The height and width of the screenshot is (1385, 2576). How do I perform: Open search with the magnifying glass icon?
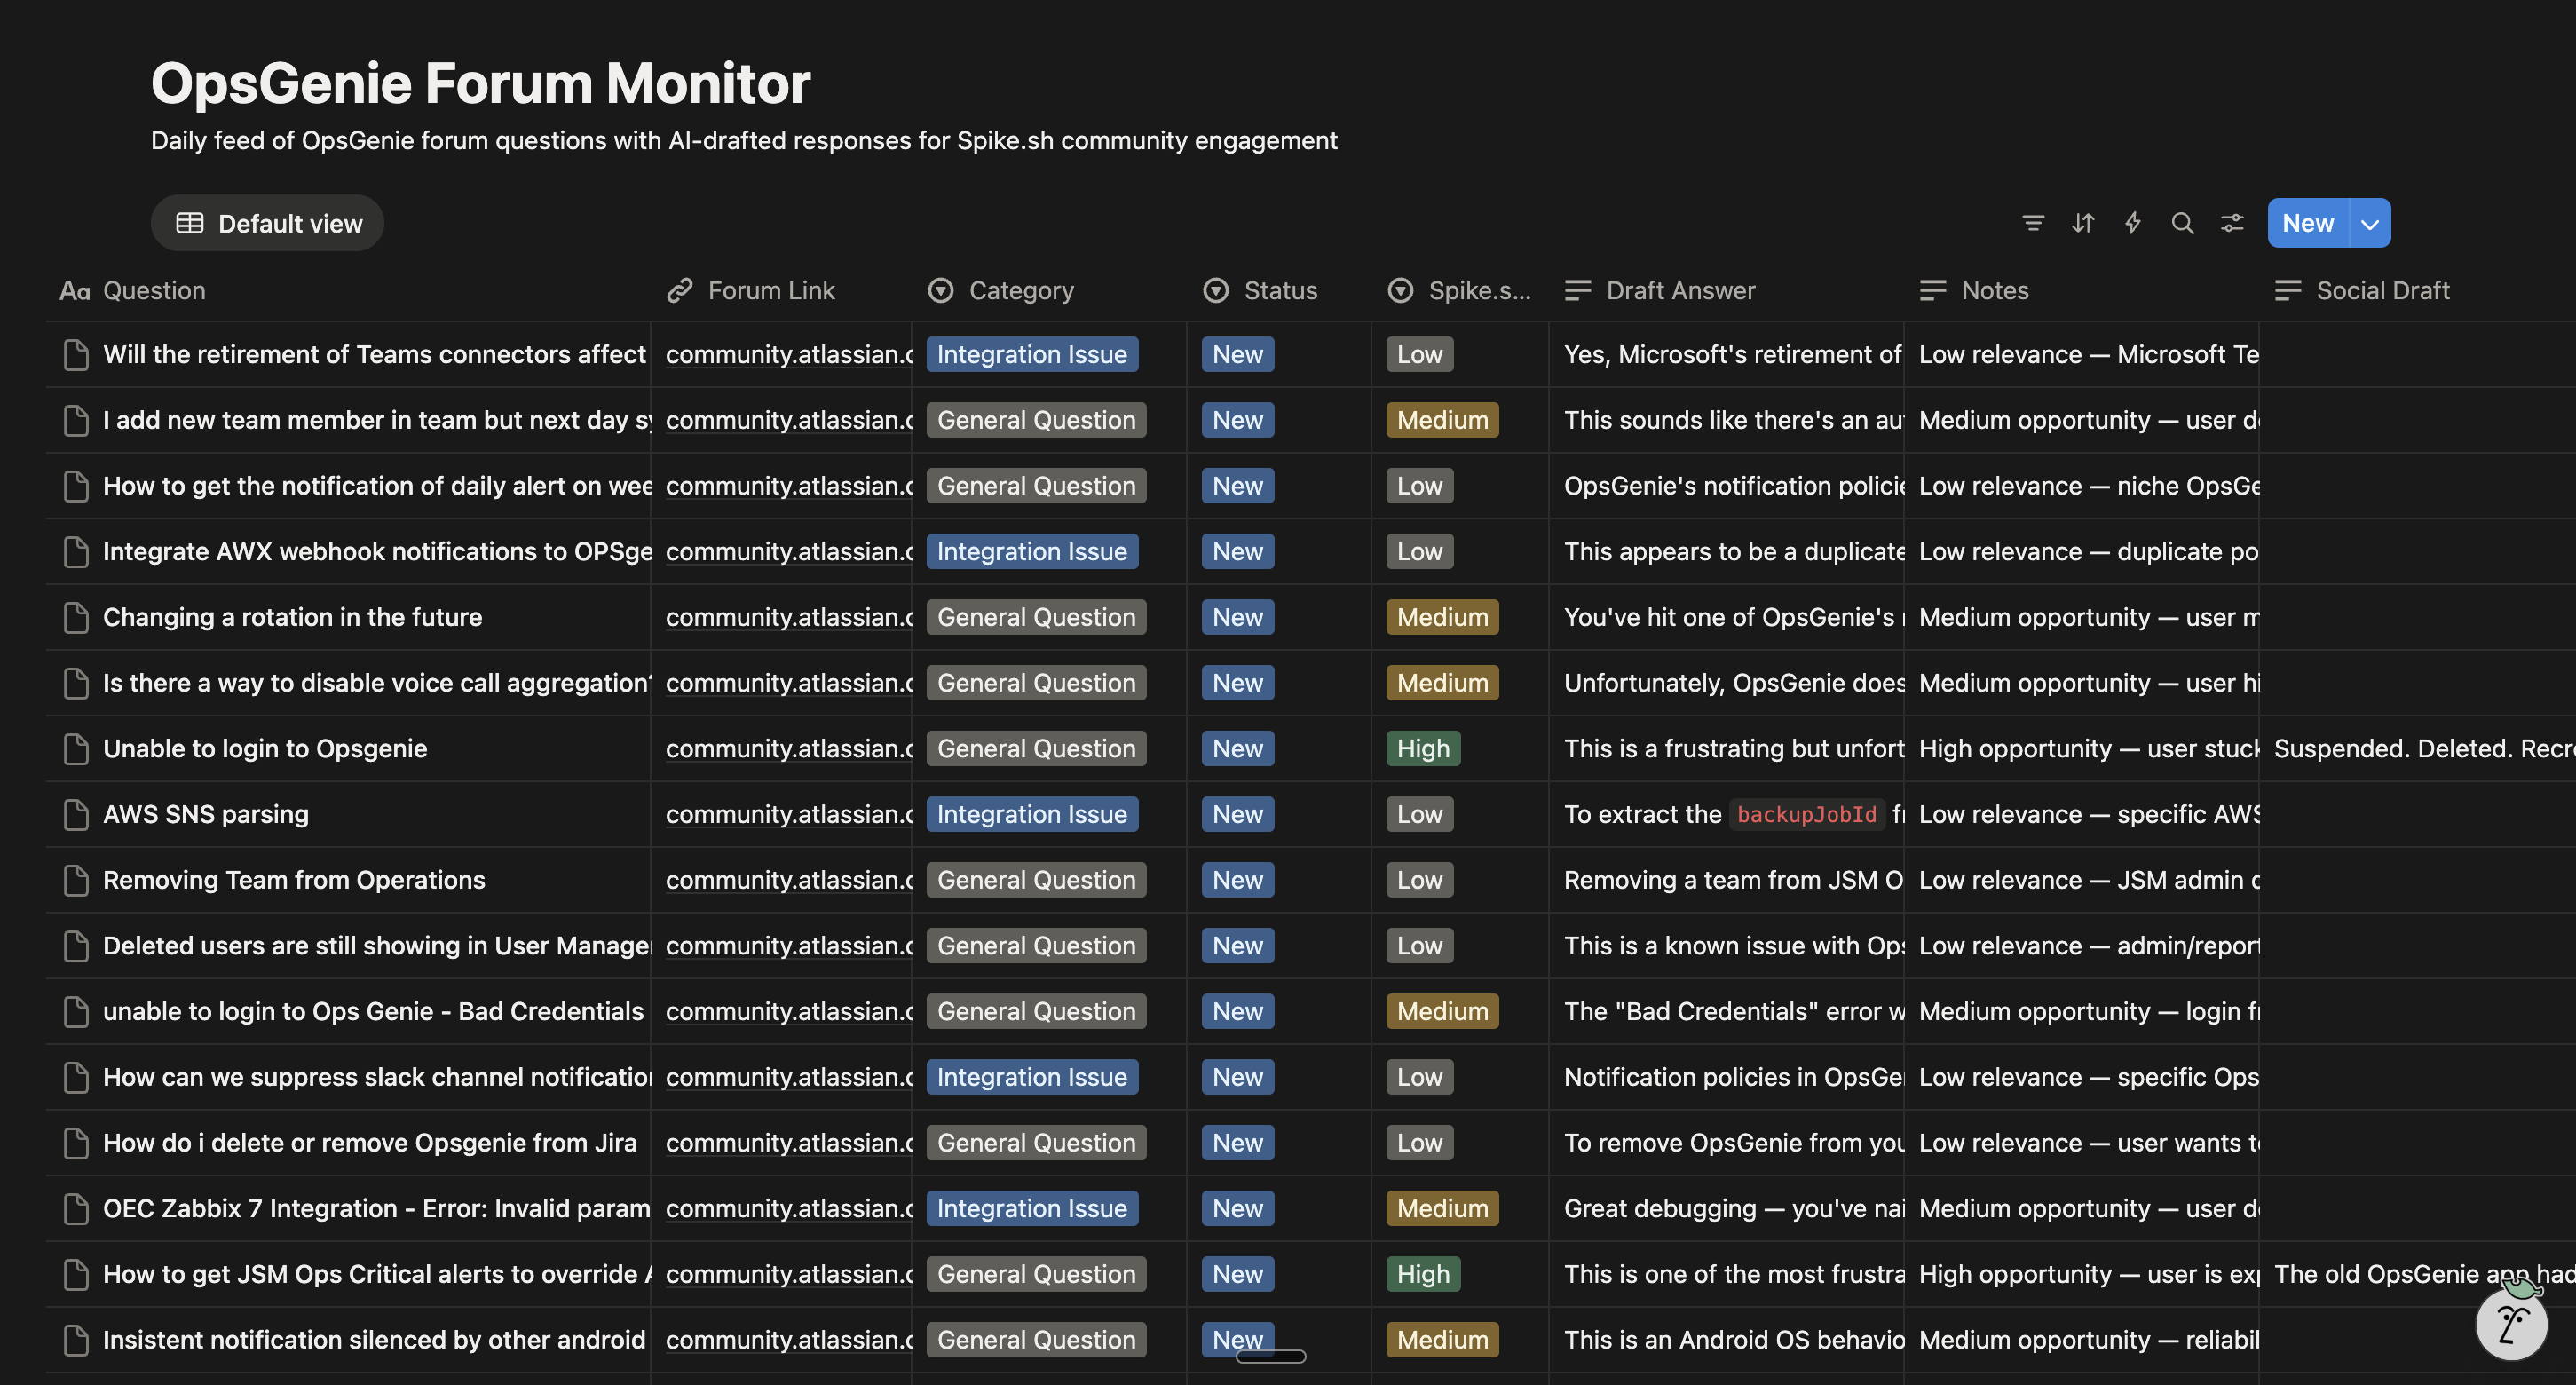pyautogui.click(x=2183, y=223)
